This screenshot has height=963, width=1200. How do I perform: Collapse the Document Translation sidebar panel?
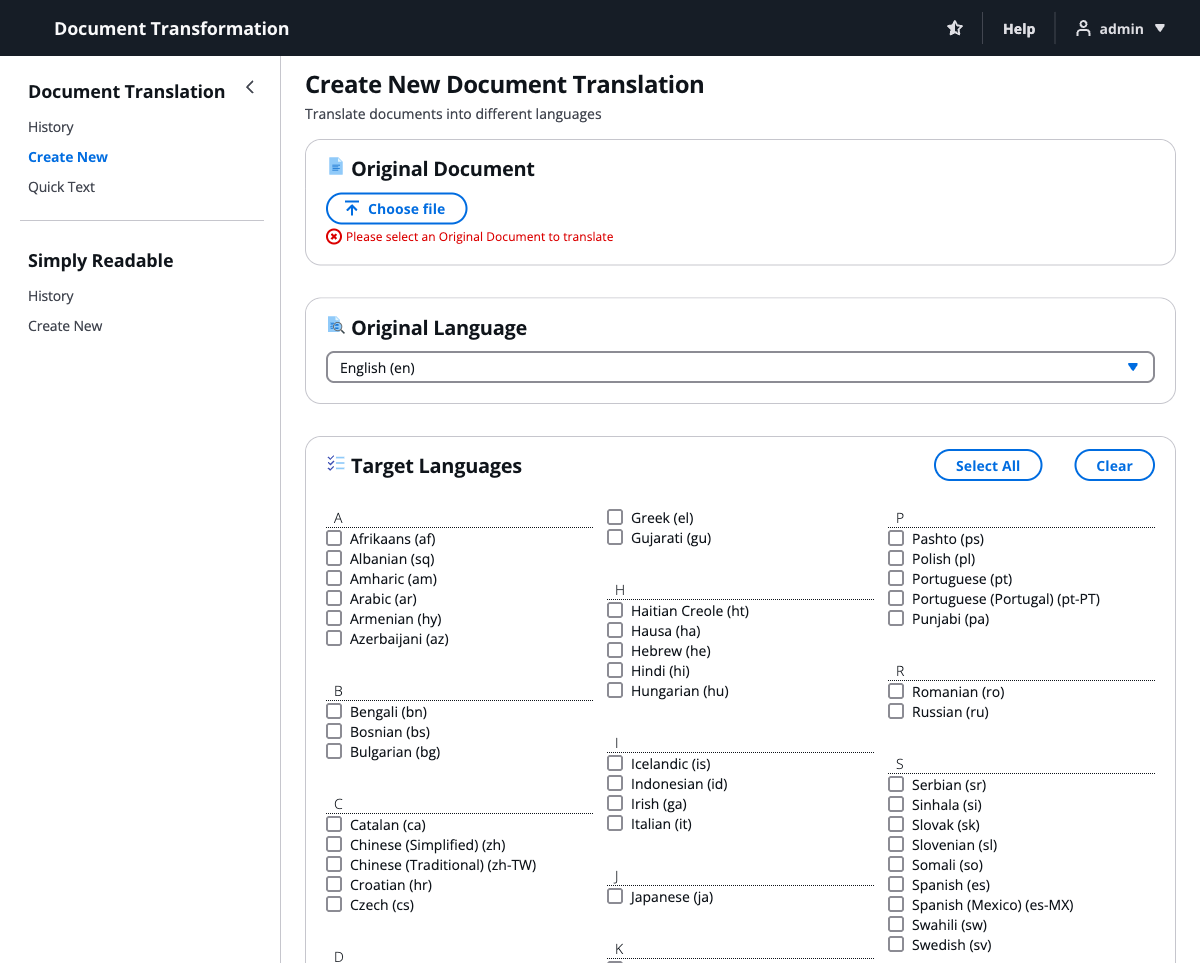pos(249,87)
